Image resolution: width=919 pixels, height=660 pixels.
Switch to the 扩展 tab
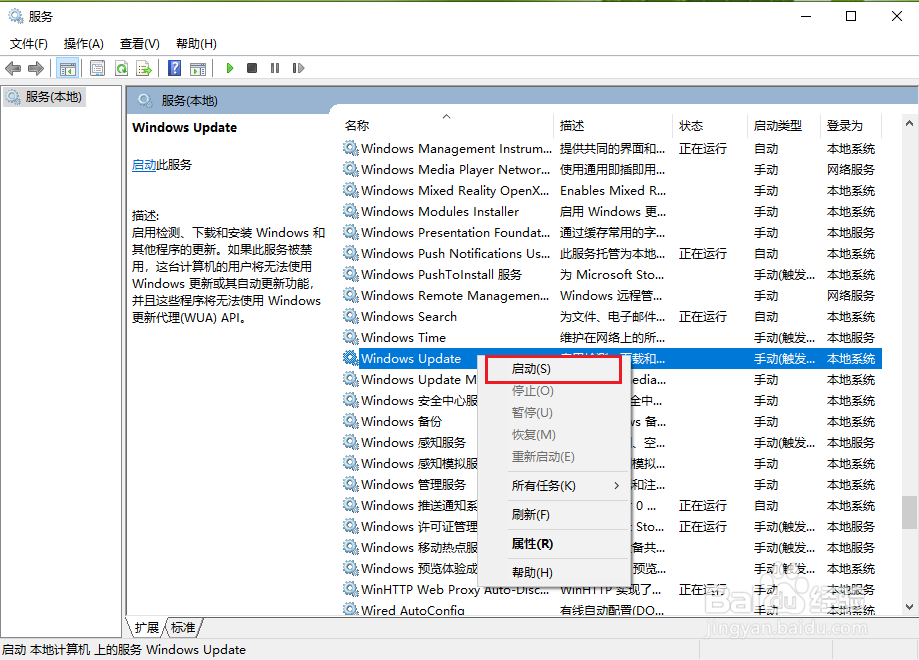coord(147,628)
